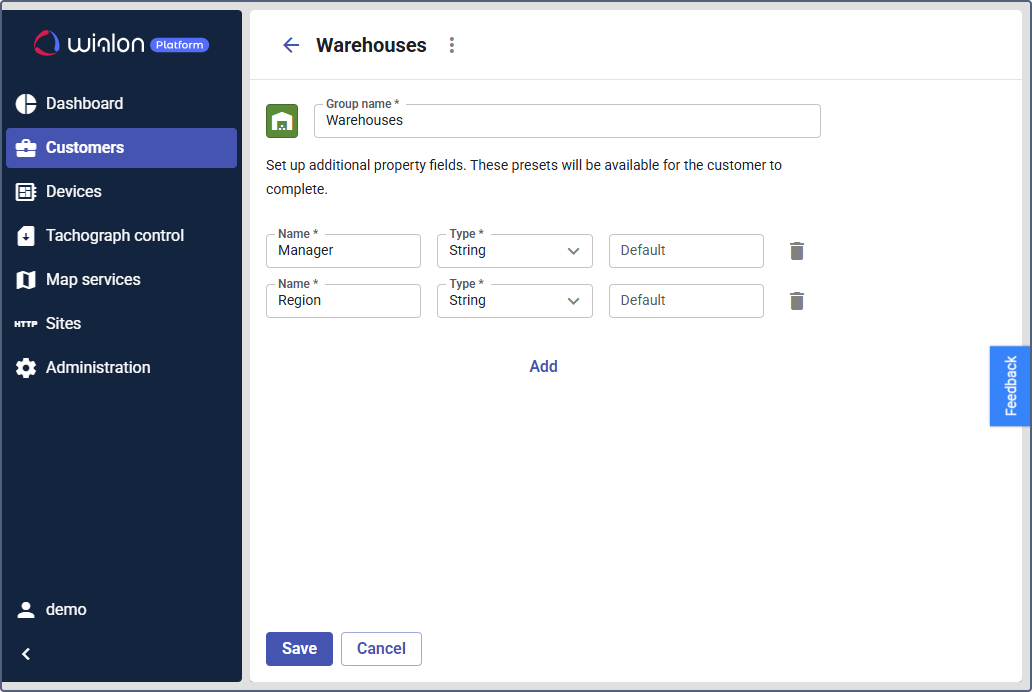Navigate to Map services
The height and width of the screenshot is (692, 1032).
point(93,280)
